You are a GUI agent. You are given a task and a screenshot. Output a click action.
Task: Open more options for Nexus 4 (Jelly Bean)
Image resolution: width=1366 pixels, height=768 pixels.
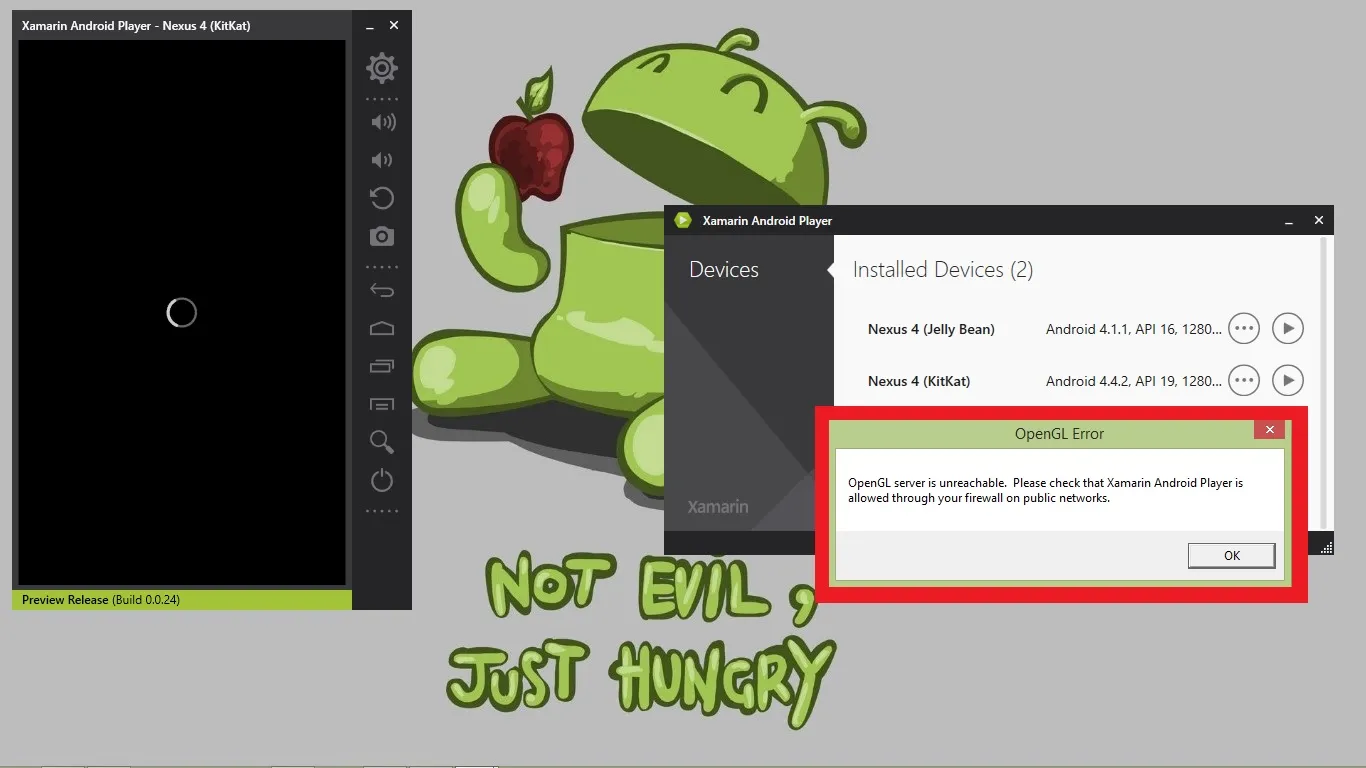click(x=1243, y=328)
